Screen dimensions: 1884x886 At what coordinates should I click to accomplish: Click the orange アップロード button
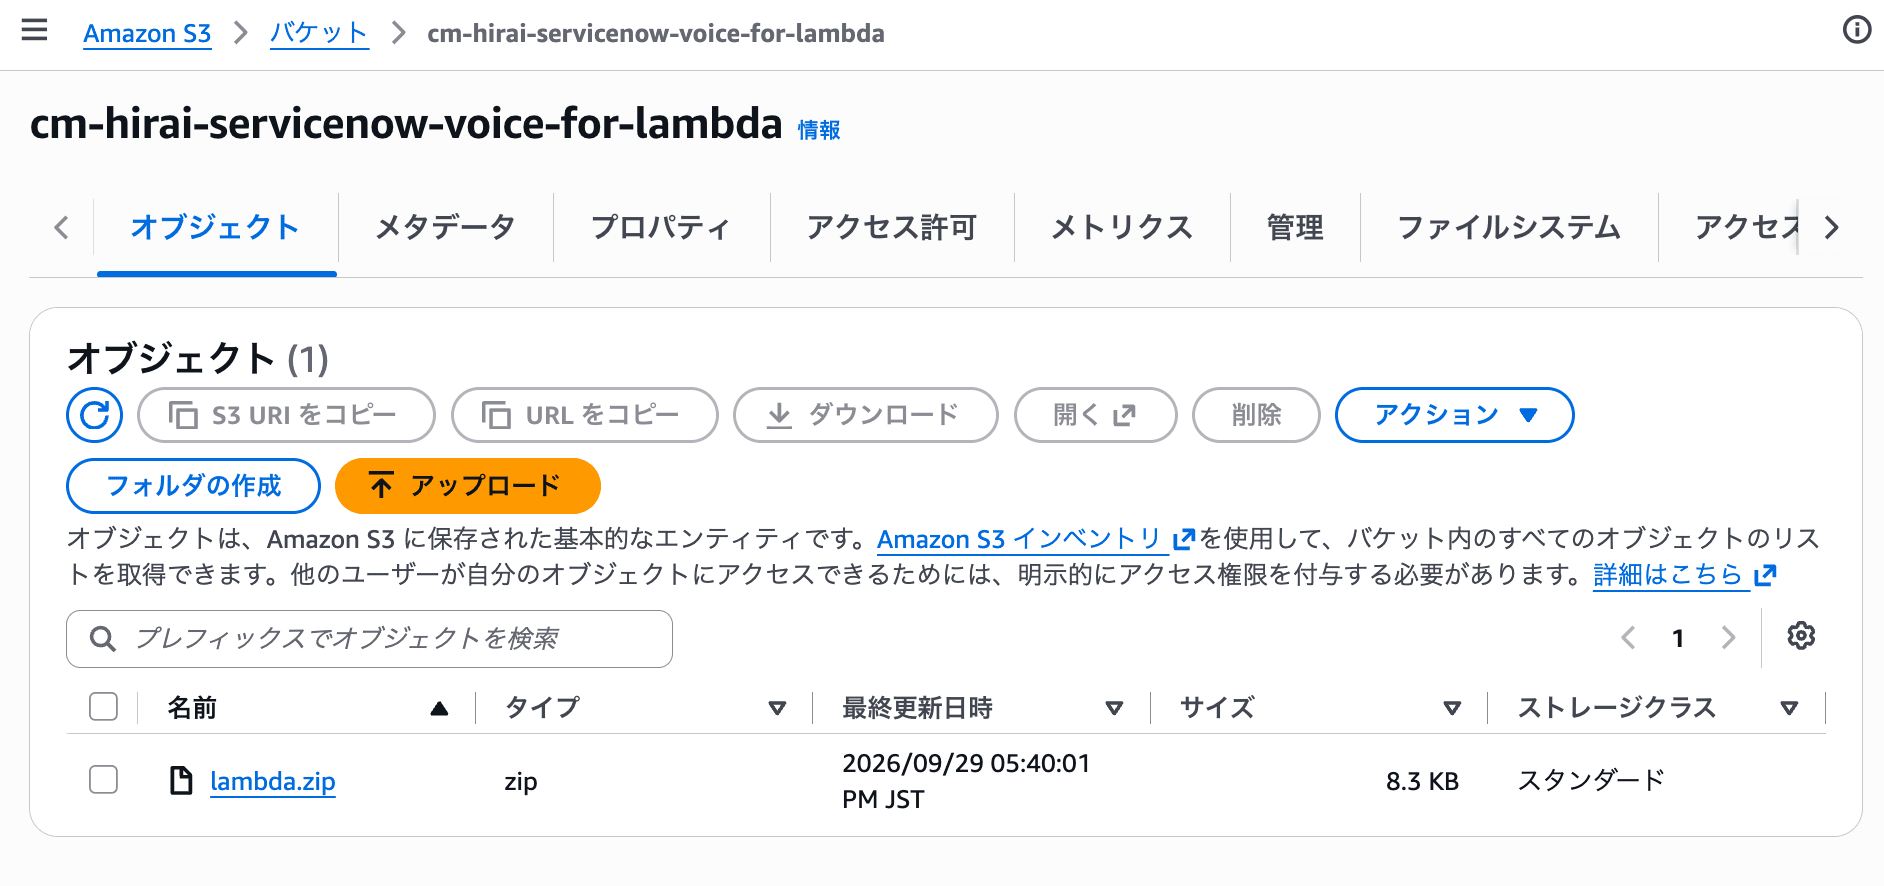pyautogui.click(x=468, y=486)
